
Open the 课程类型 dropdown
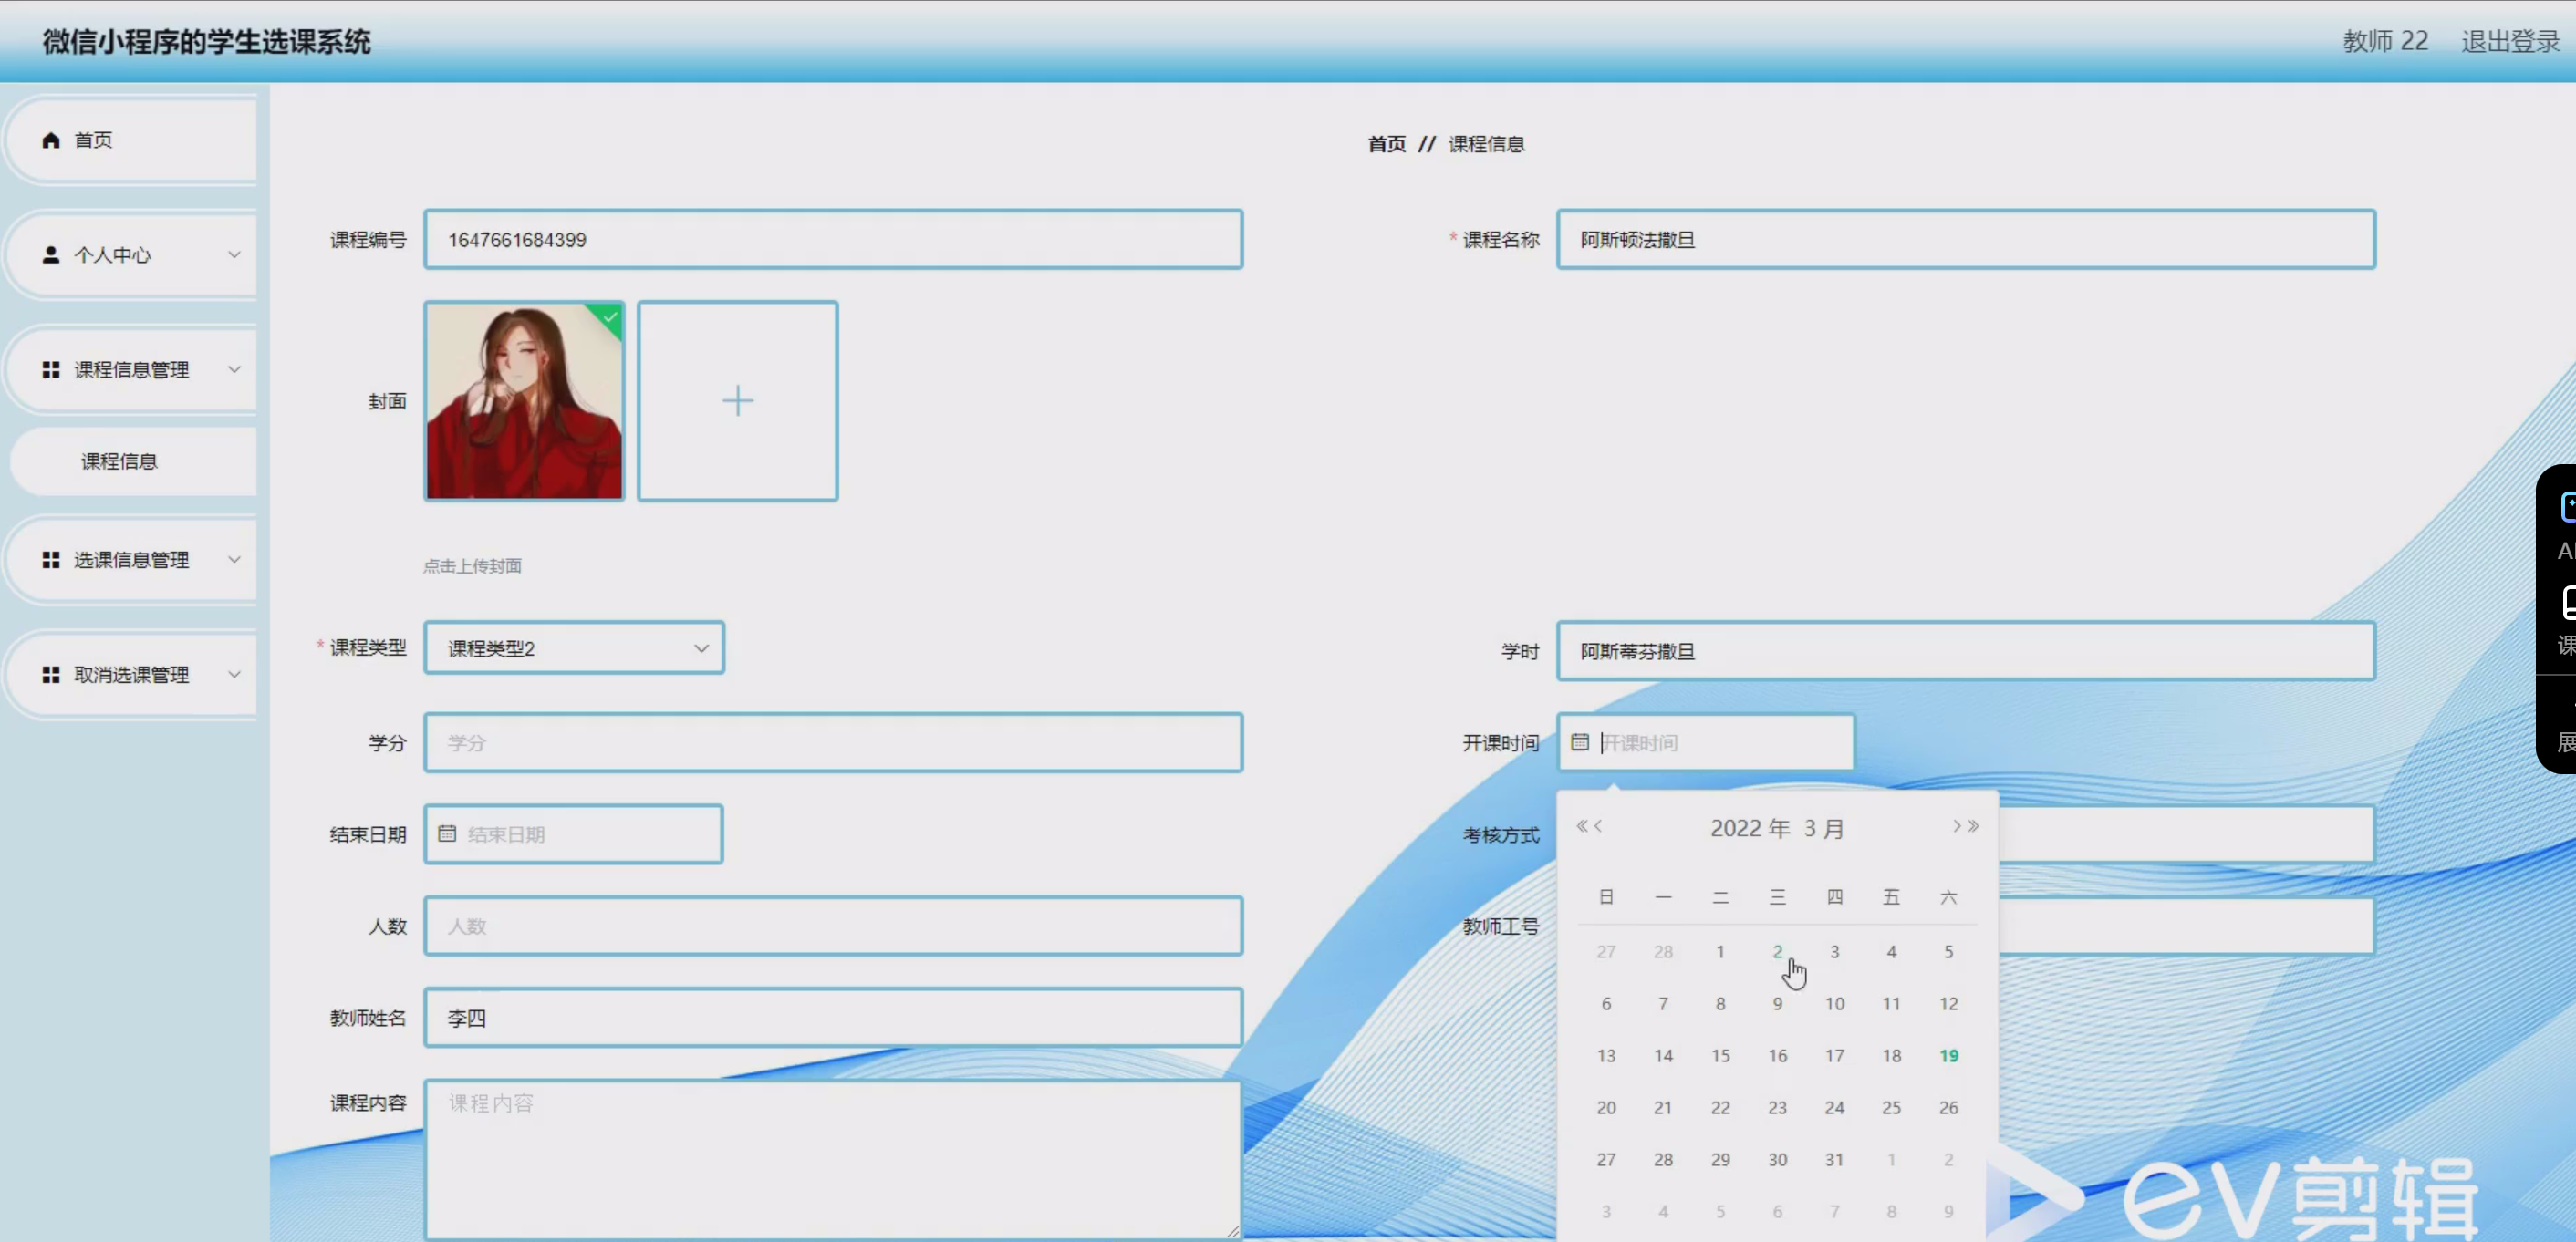pos(574,648)
